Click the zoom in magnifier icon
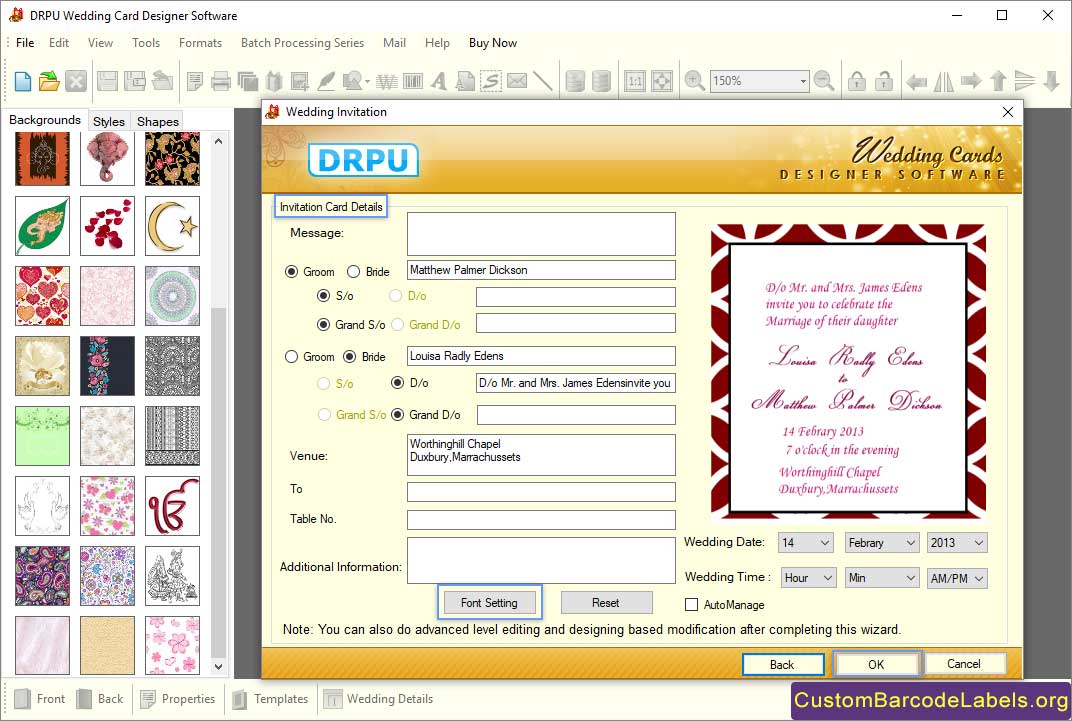Viewport: 1072px width, 721px height. click(695, 81)
